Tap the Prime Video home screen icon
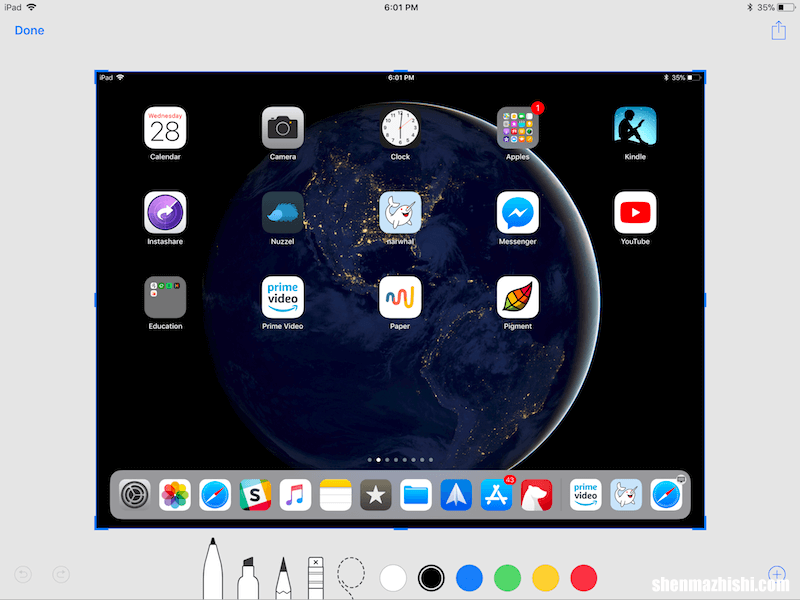800x600 pixels. coord(283,297)
